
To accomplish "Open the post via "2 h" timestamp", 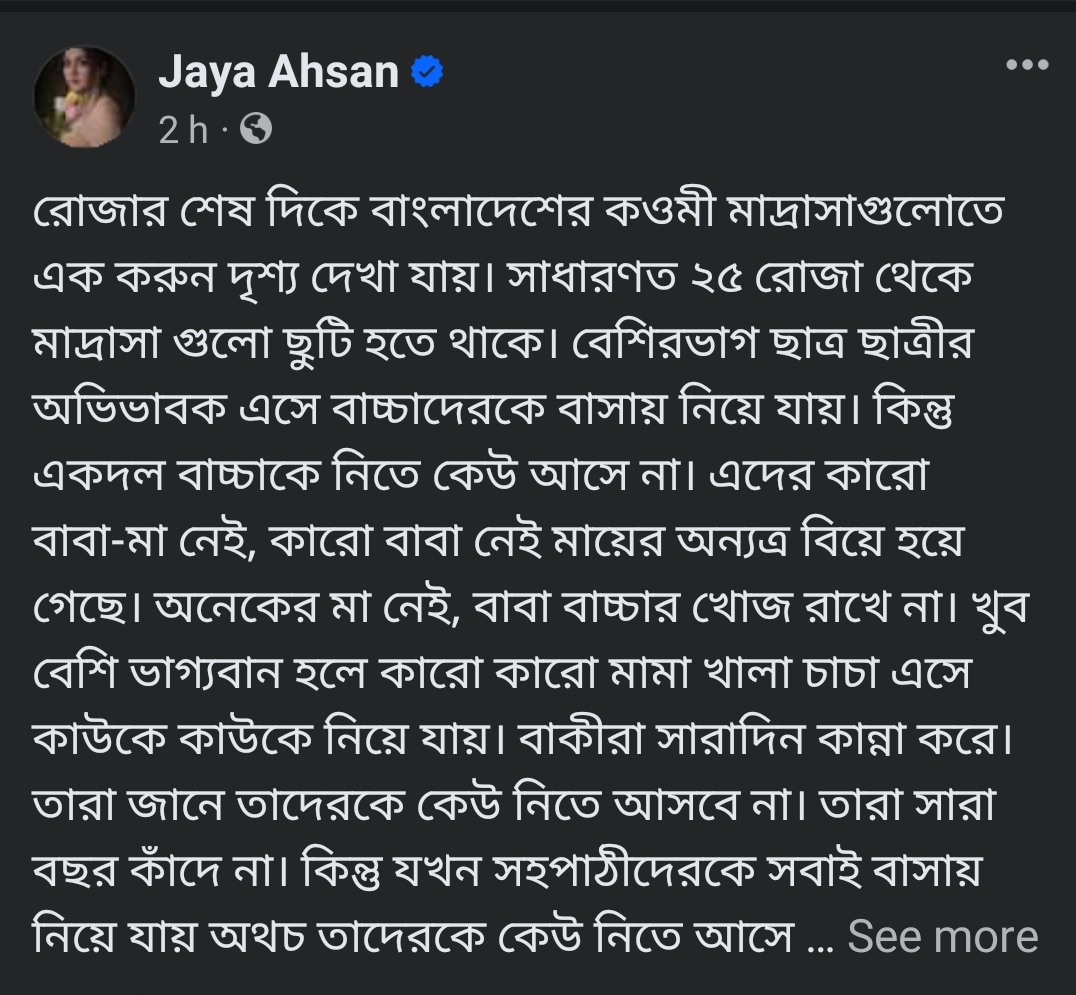I will click(183, 130).
